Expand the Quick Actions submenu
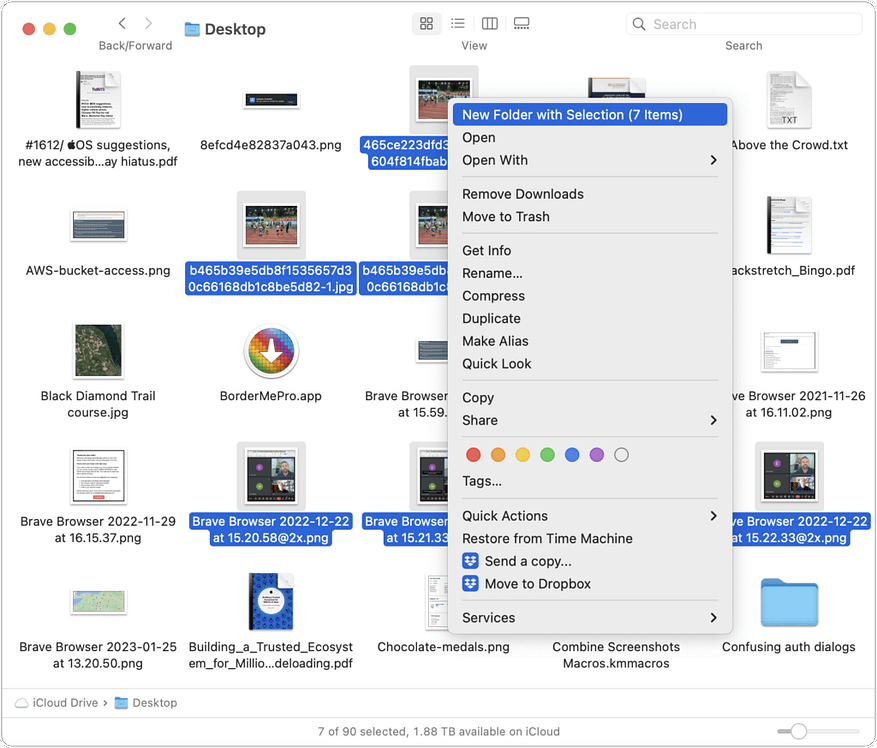This screenshot has height=748, width=877. pyautogui.click(x=713, y=516)
